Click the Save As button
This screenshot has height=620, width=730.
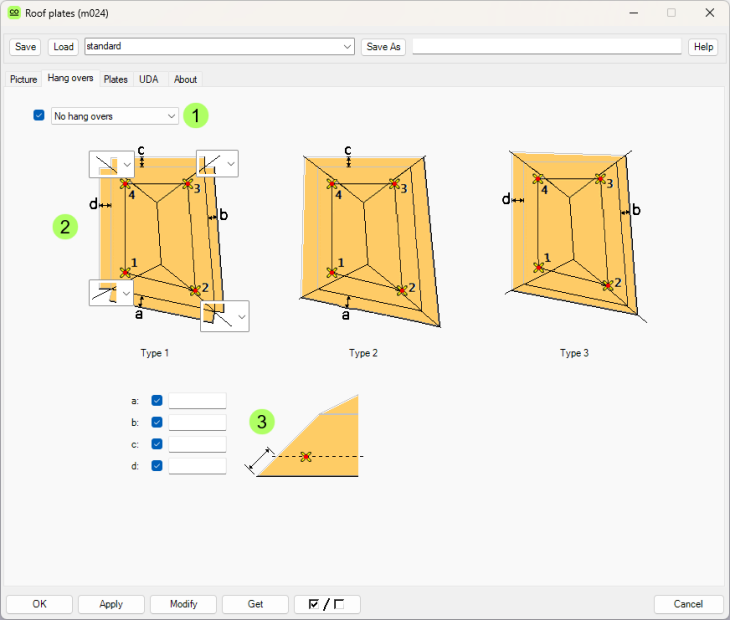383,47
